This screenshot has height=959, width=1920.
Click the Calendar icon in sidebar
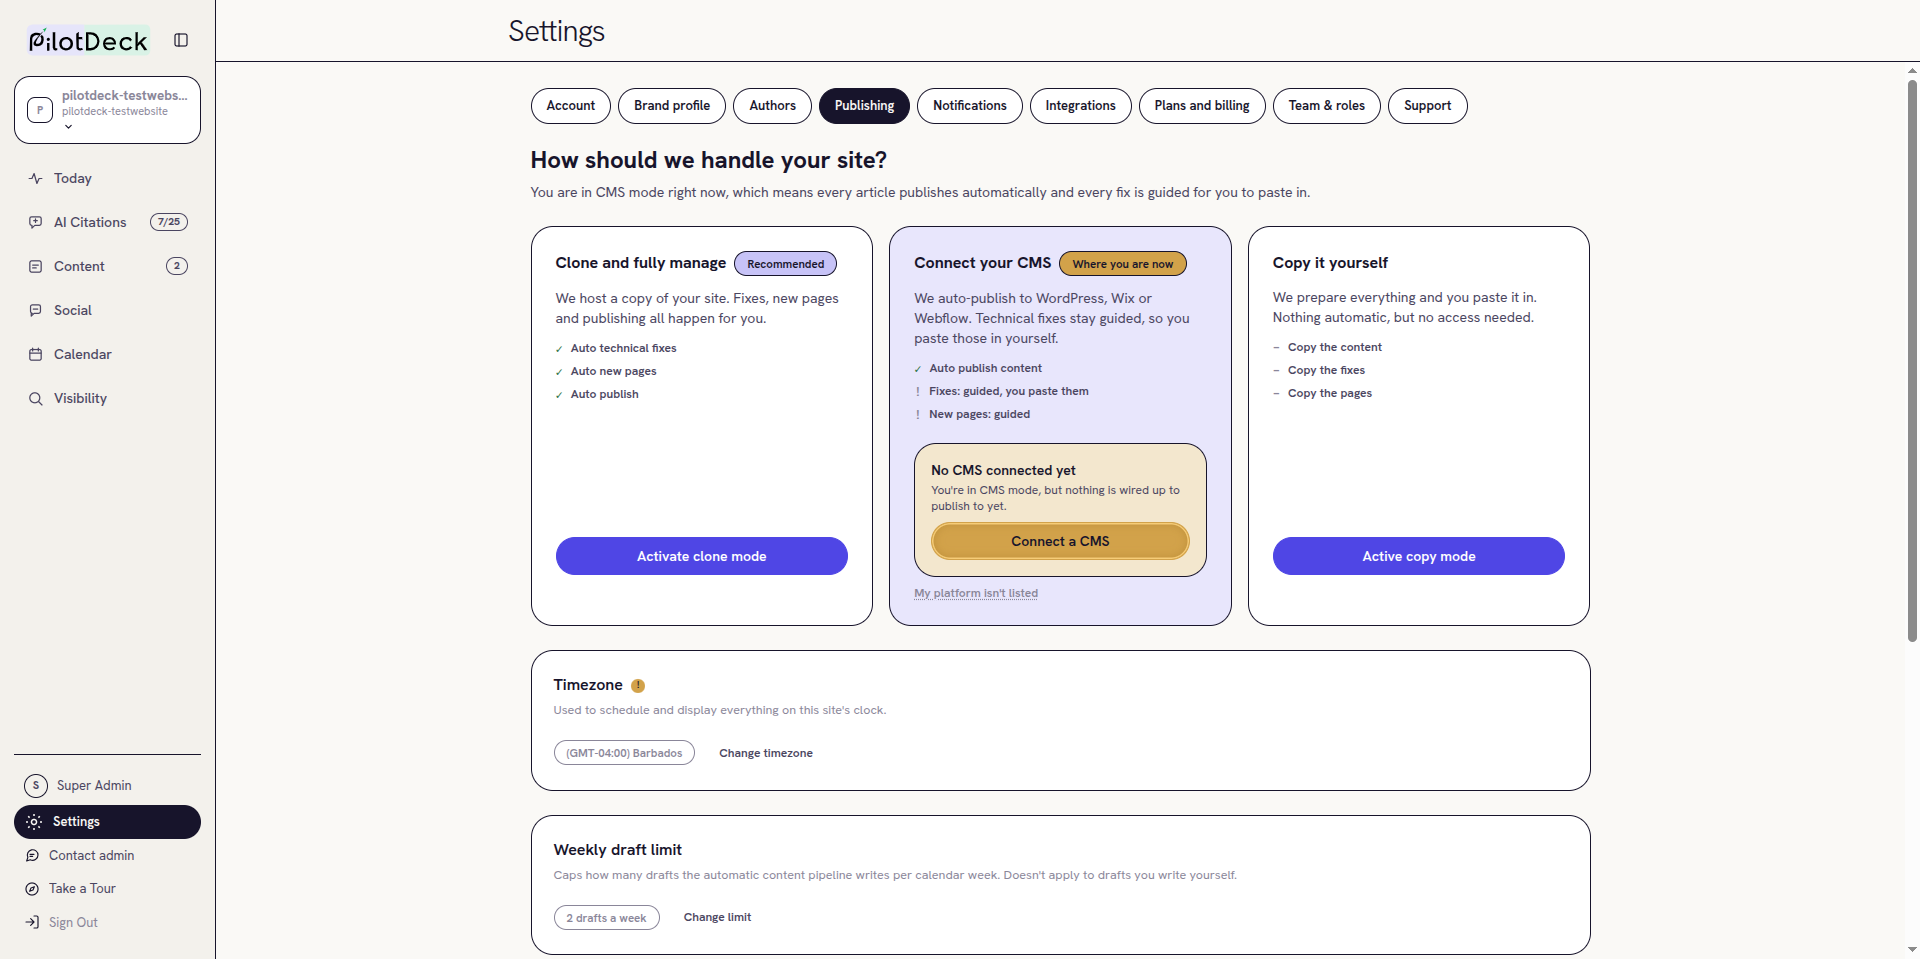(x=36, y=354)
